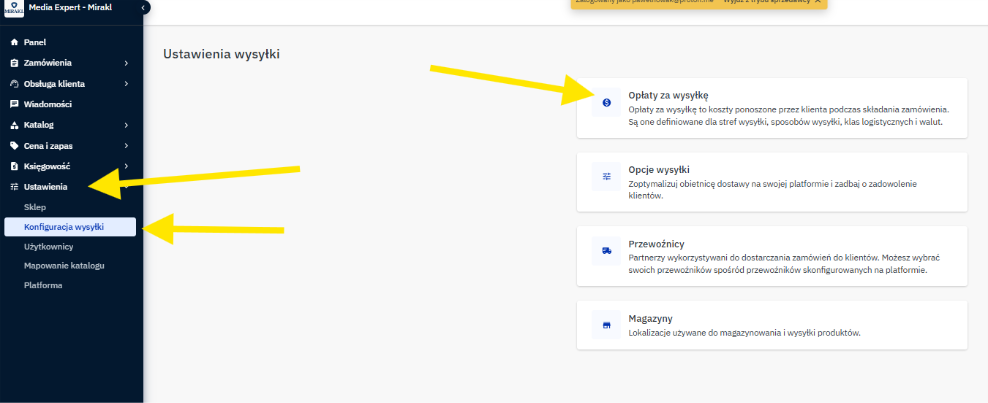
Task: Expand the Katalog submenu arrow
Action: [x=126, y=125]
